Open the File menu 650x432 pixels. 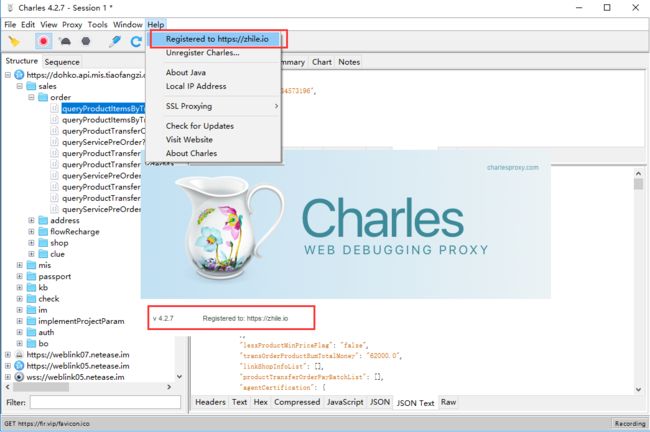[10, 24]
